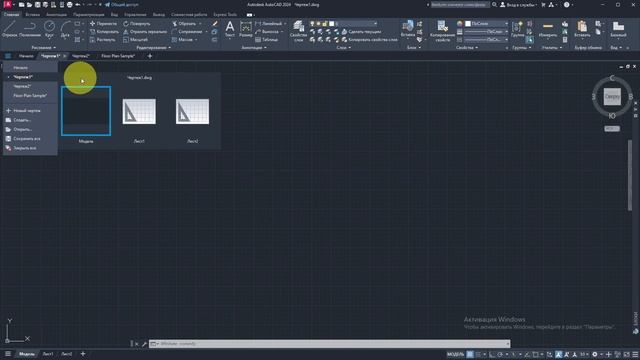Select the Line (Отрезок) tool
This screenshot has width=640, height=360.
(9, 29)
